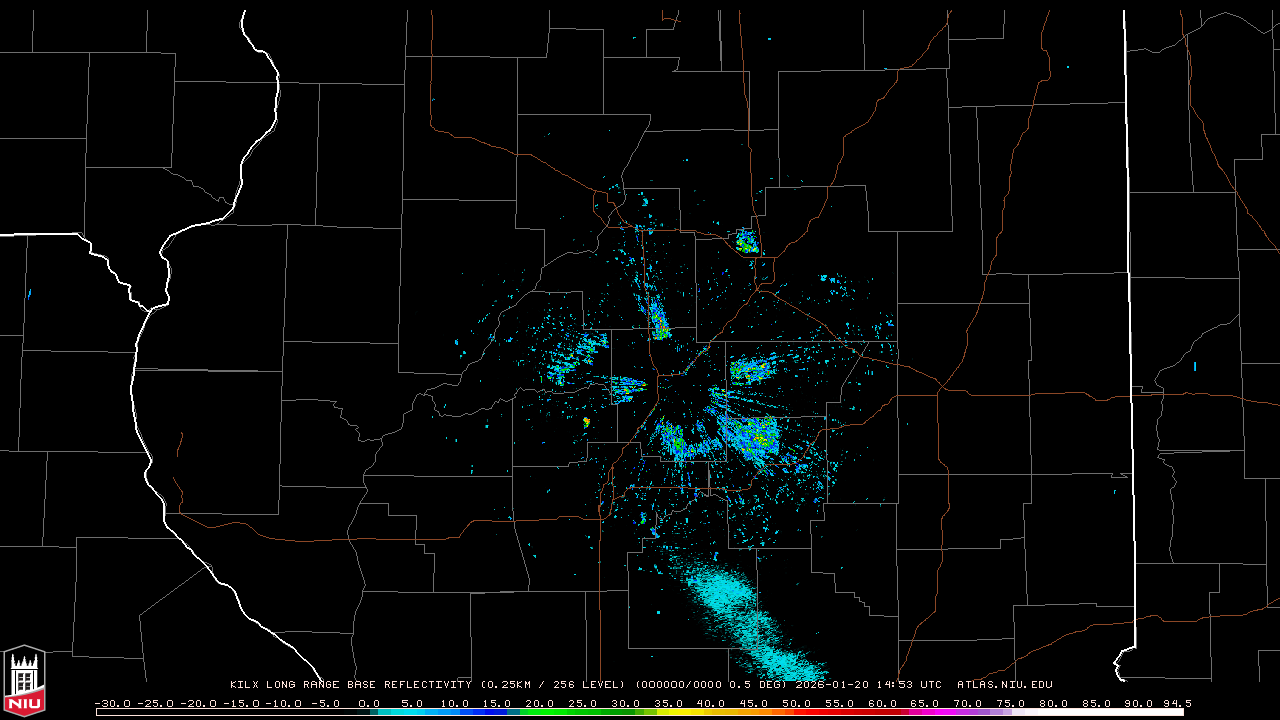The width and height of the screenshot is (1280, 720).
Task: Click the KILX Long Range Base Reflectivity title
Action: point(350,685)
